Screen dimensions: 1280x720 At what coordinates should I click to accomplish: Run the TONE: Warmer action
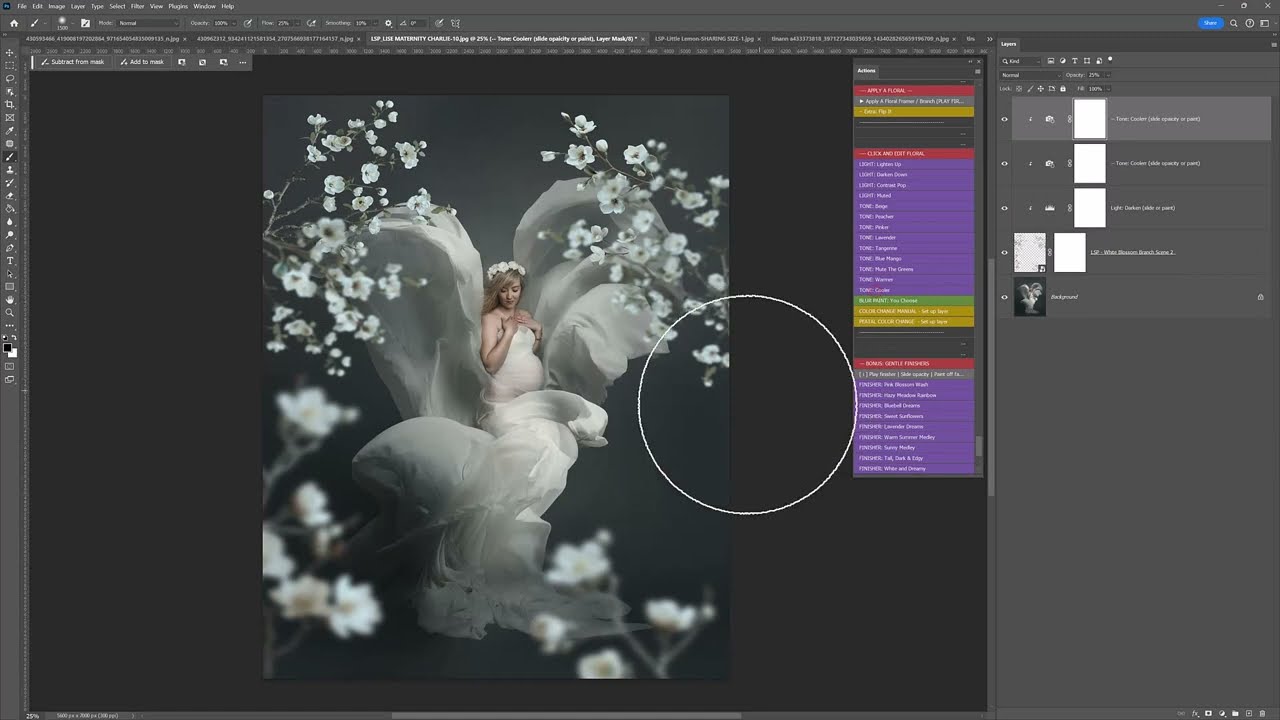tap(876, 280)
